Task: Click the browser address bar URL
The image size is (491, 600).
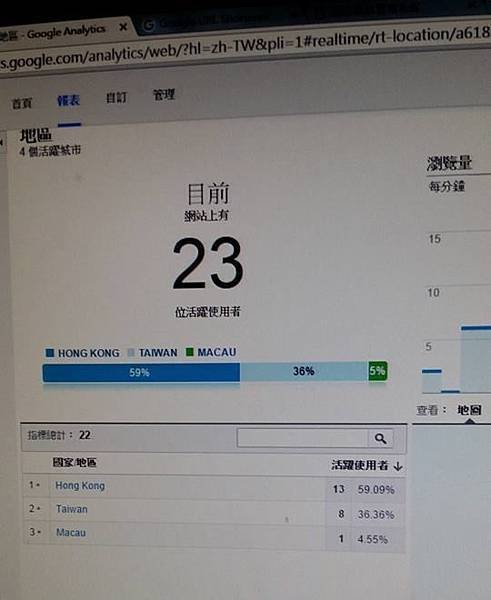Action: click(245, 49)
